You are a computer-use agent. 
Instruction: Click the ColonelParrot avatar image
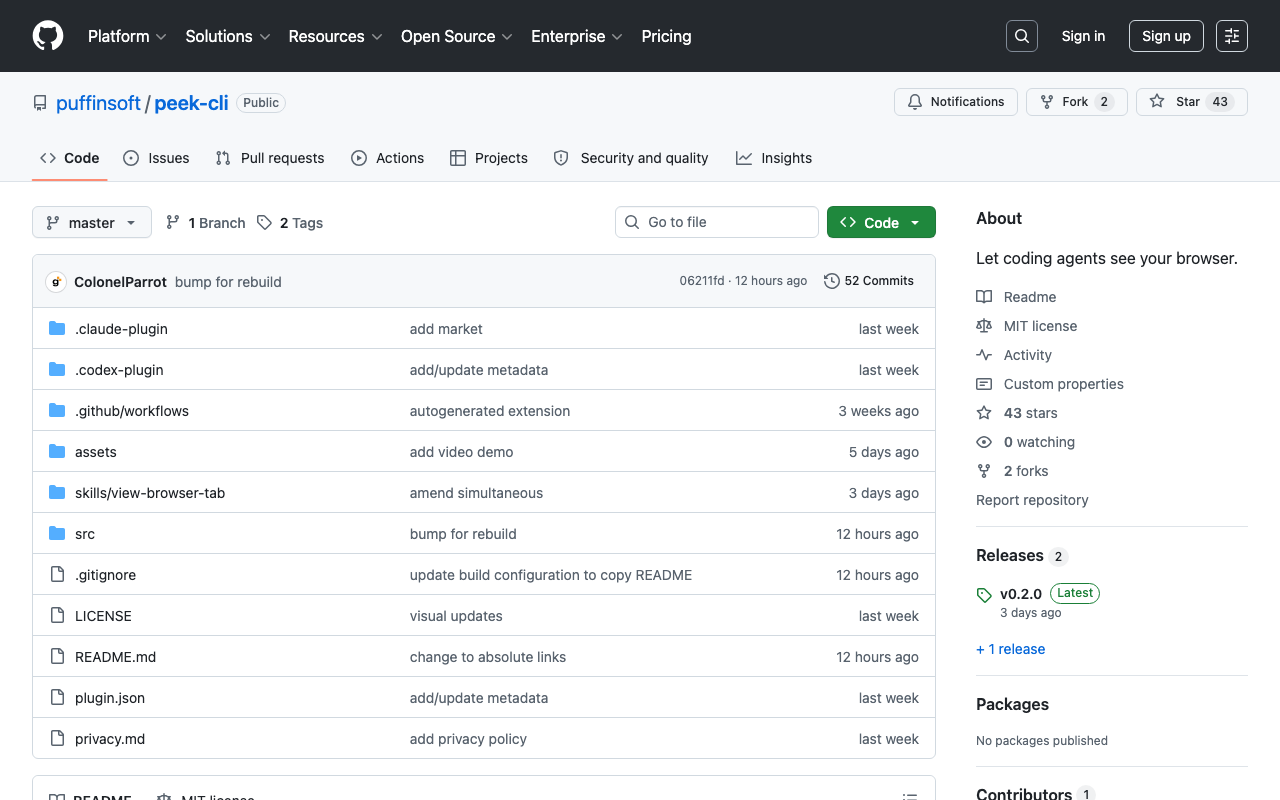(56, 282)
